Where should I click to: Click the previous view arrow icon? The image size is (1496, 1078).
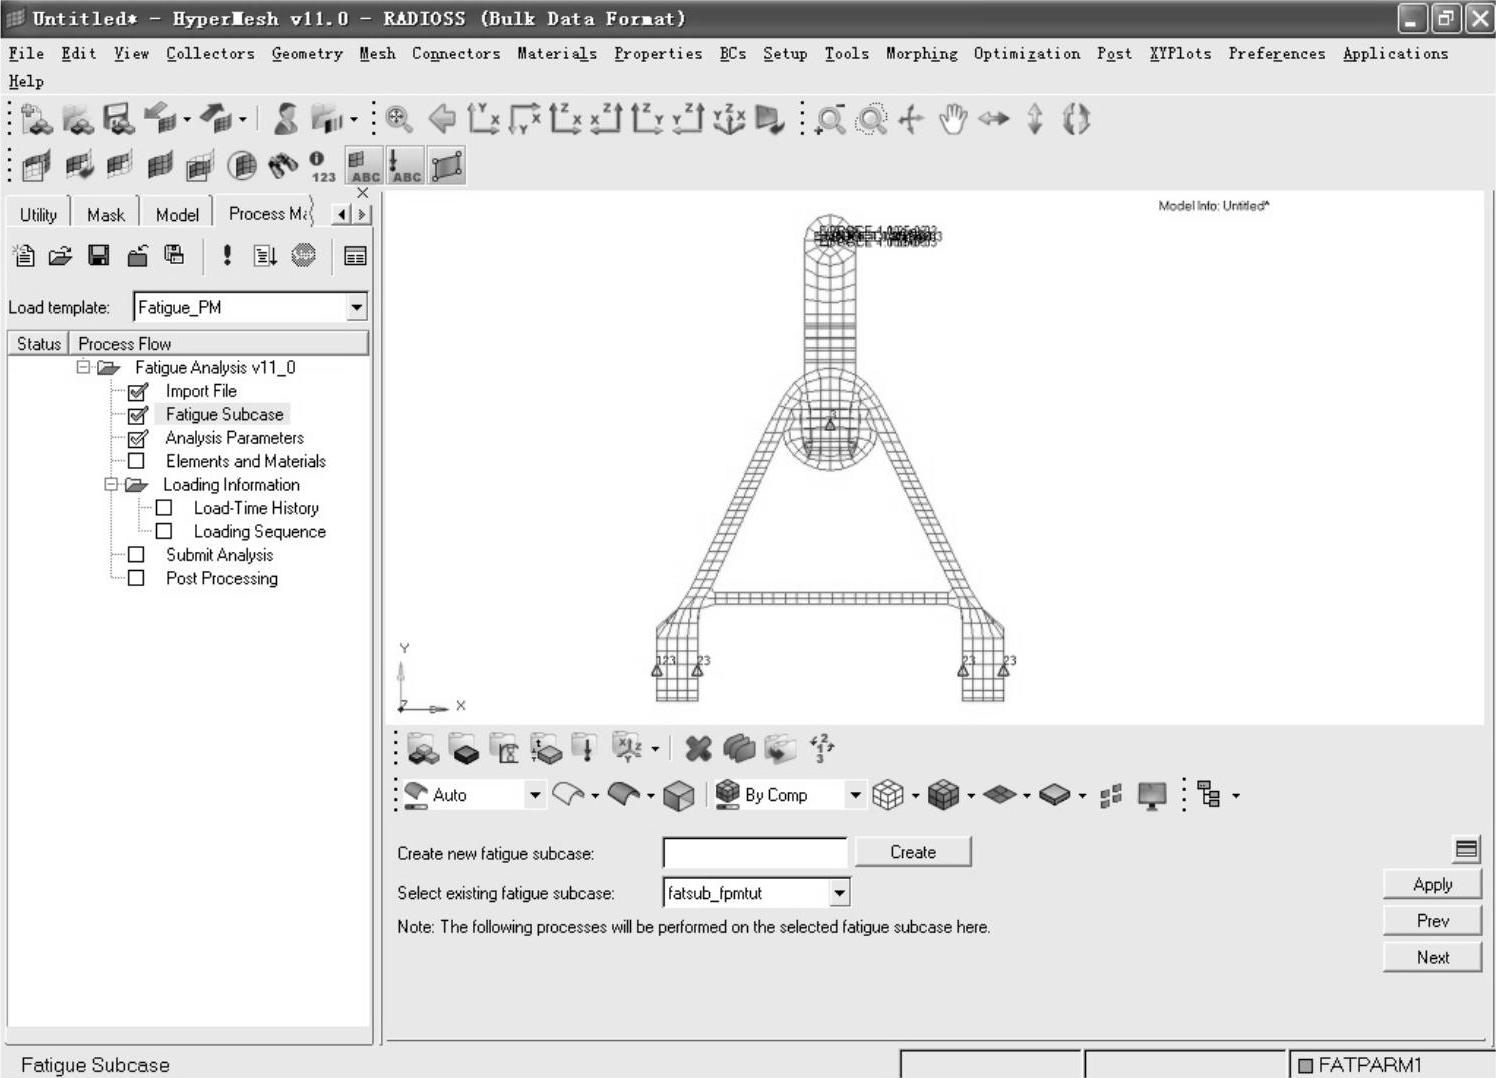(441, 120)
